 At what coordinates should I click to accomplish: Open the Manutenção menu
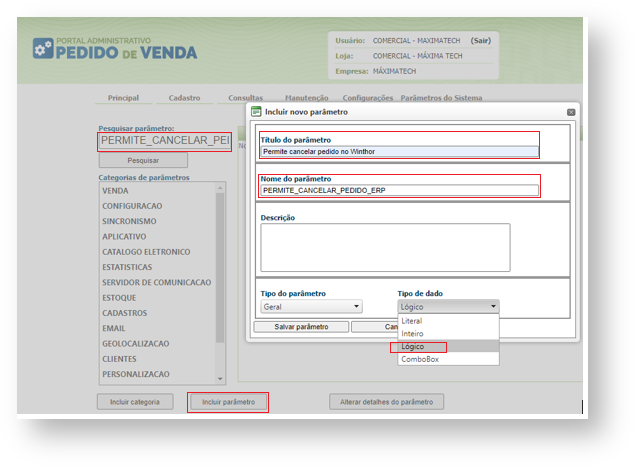pos(307,98)
